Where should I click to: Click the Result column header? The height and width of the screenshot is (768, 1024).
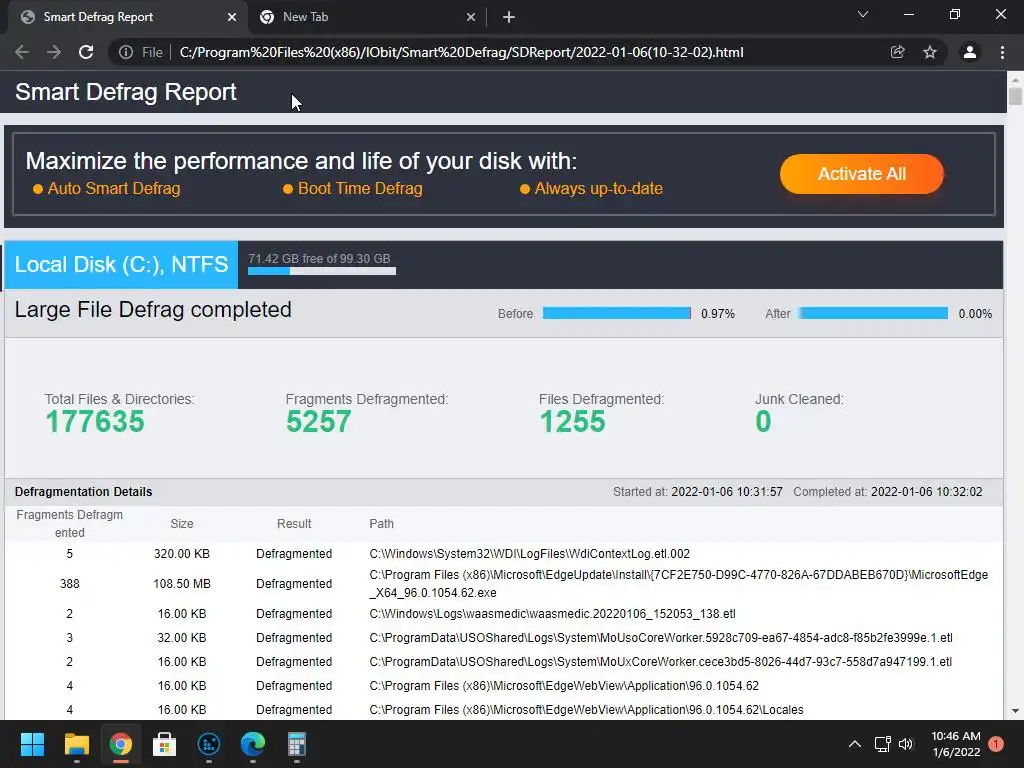point(294,524)
